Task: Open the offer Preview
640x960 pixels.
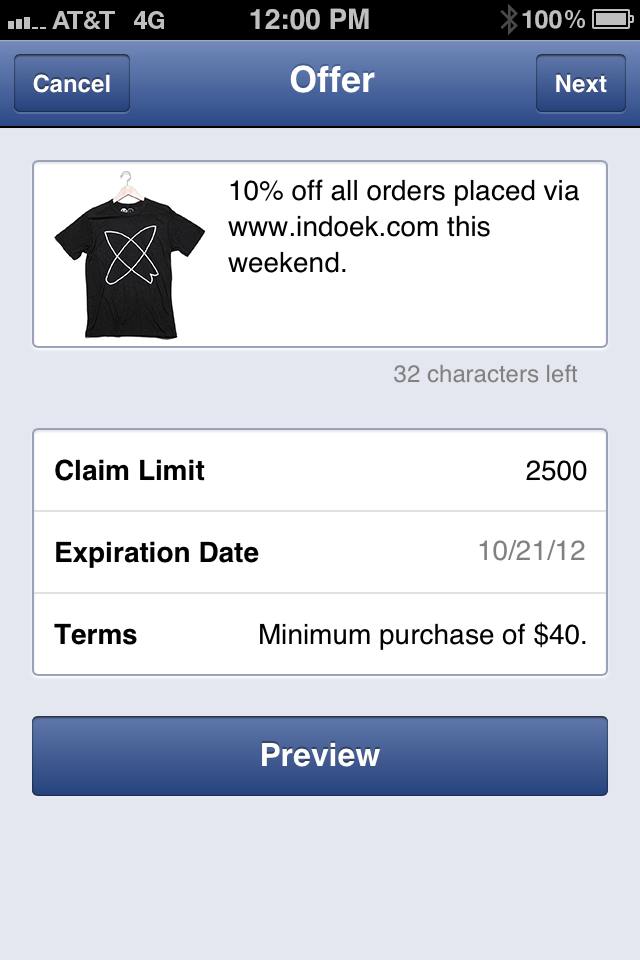Action: tap(320, 756)
